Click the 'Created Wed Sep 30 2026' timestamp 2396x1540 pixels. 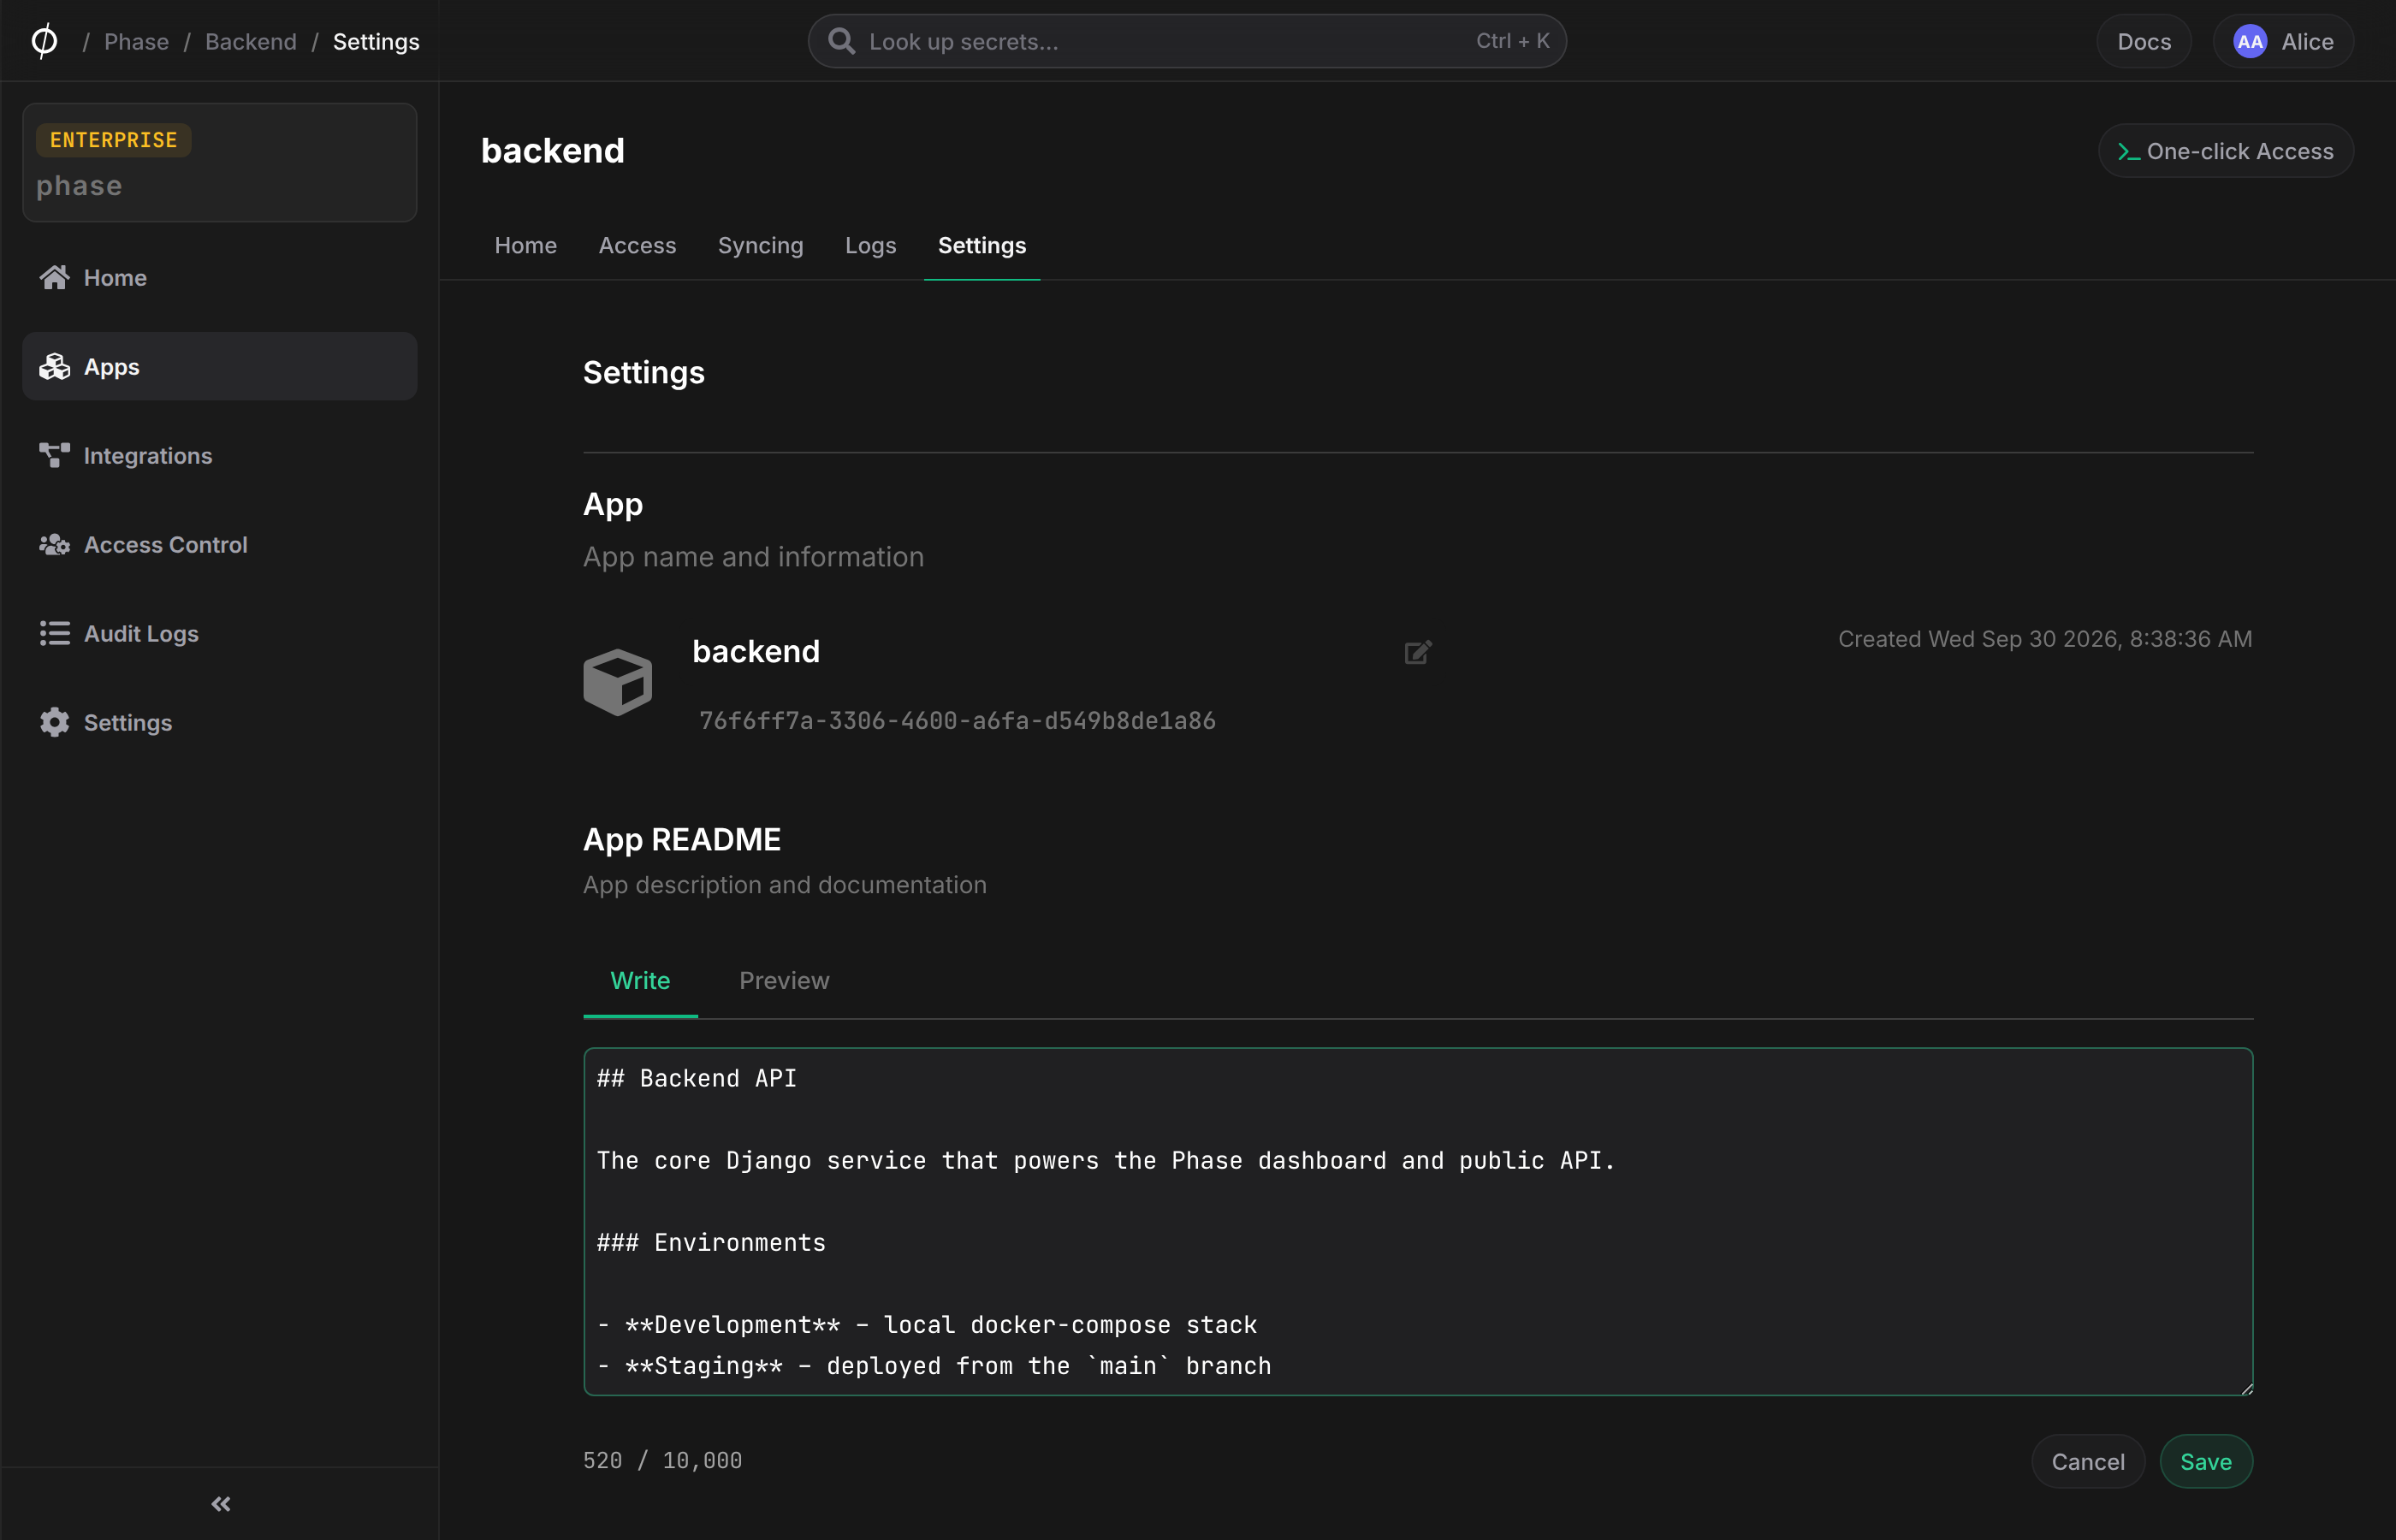(2044, 639)
